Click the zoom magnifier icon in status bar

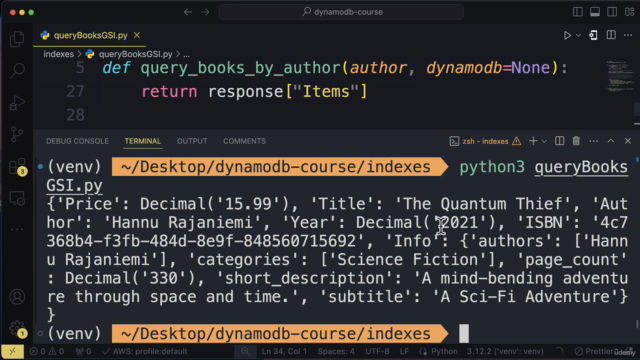pyautogui.click(x=245, y=351)
